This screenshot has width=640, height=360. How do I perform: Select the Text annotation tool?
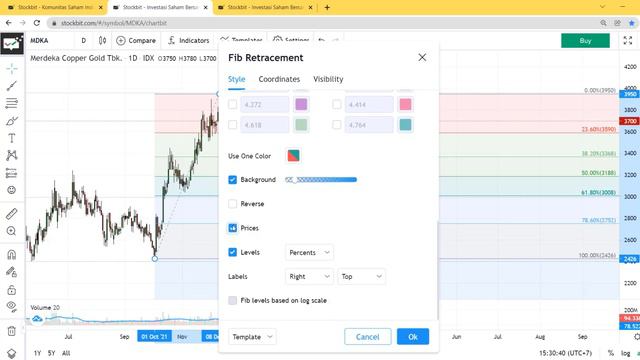coord(11,138)
